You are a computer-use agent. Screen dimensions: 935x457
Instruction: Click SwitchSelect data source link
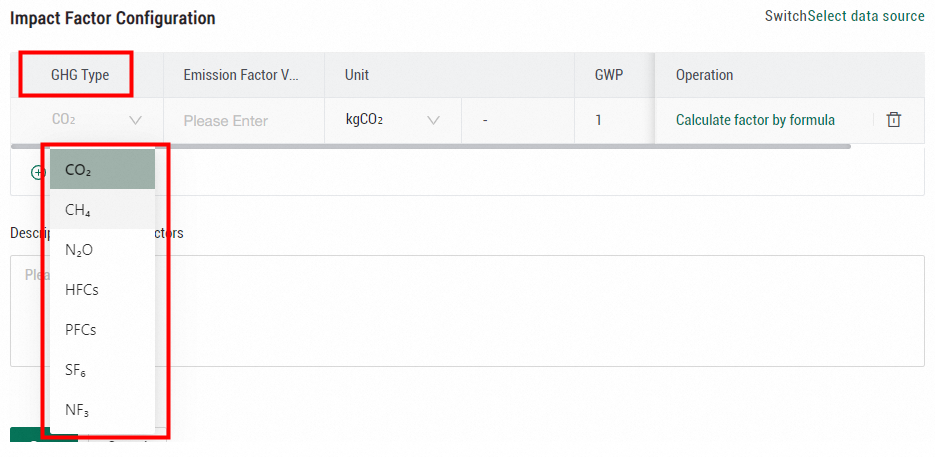pos(844,16)
